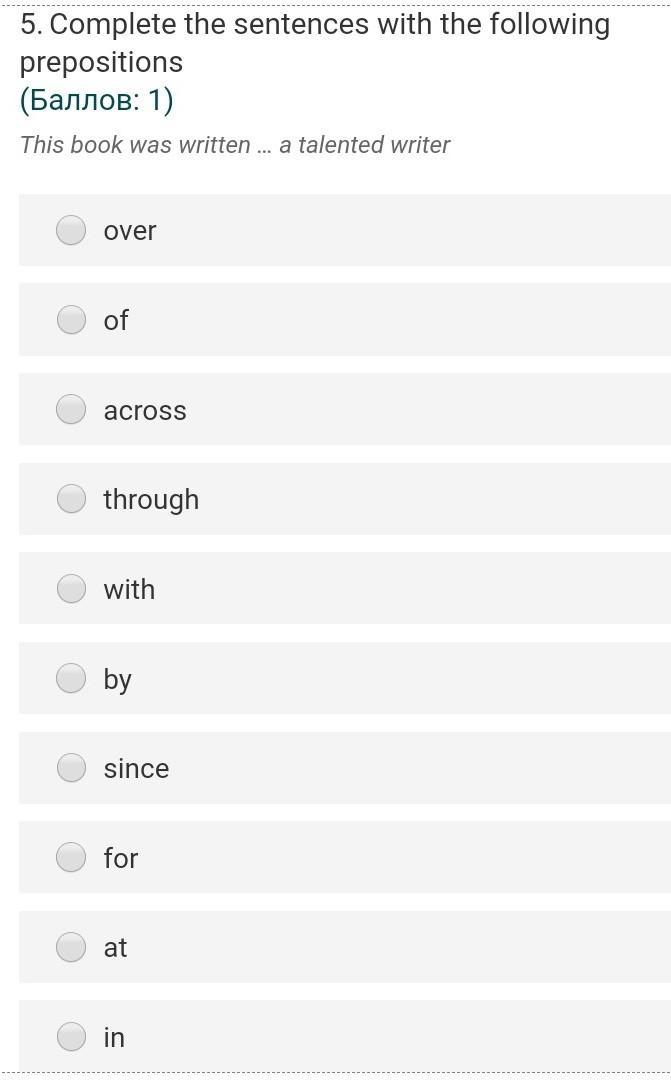Select the 'of' radio button
The image size is (671, 1083).
click(71, 320)
